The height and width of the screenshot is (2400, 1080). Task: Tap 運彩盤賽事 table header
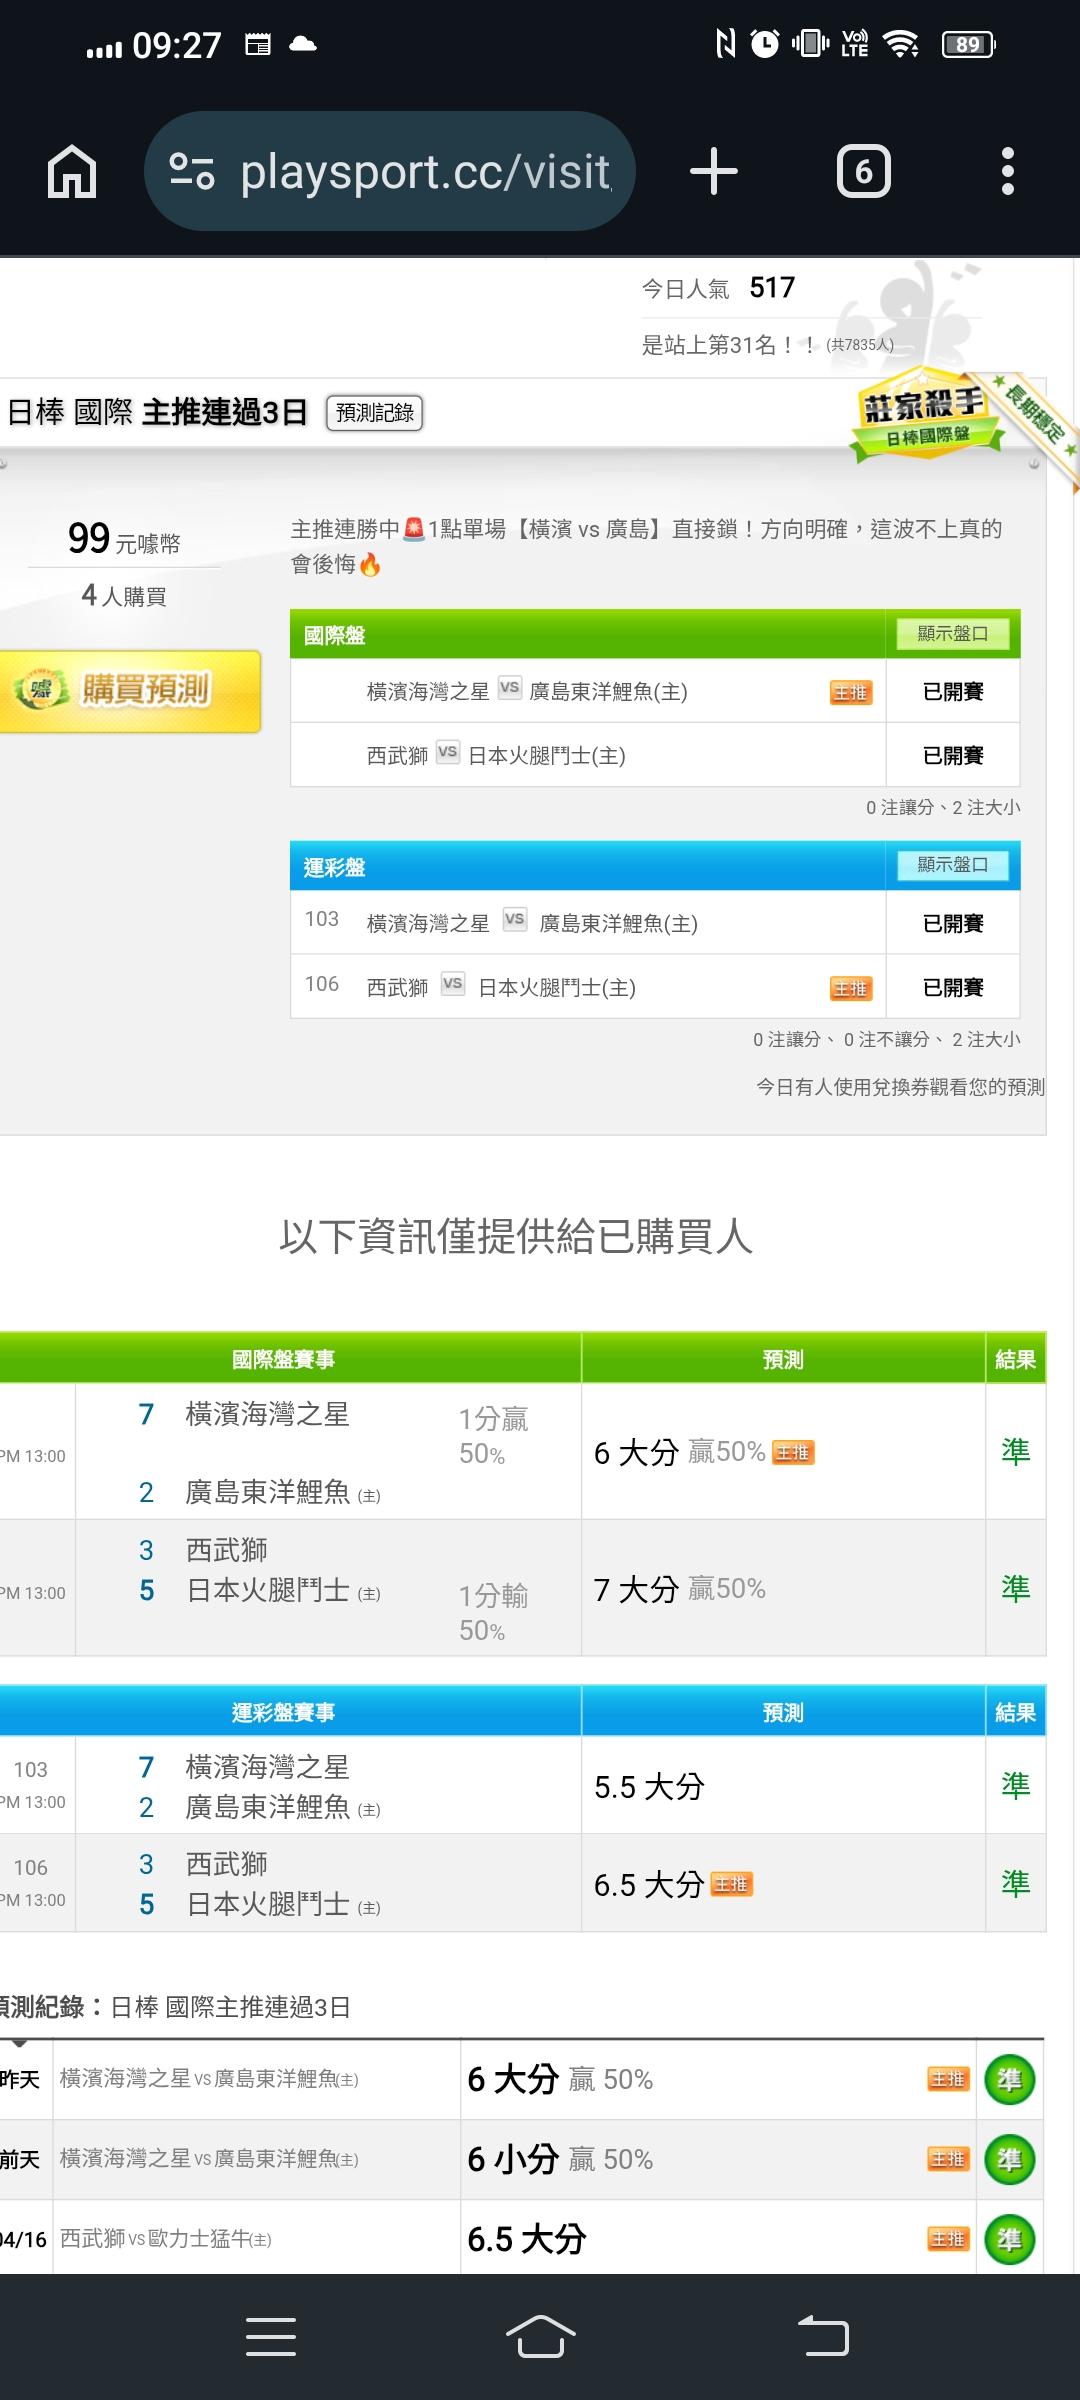pos(283,1712)
